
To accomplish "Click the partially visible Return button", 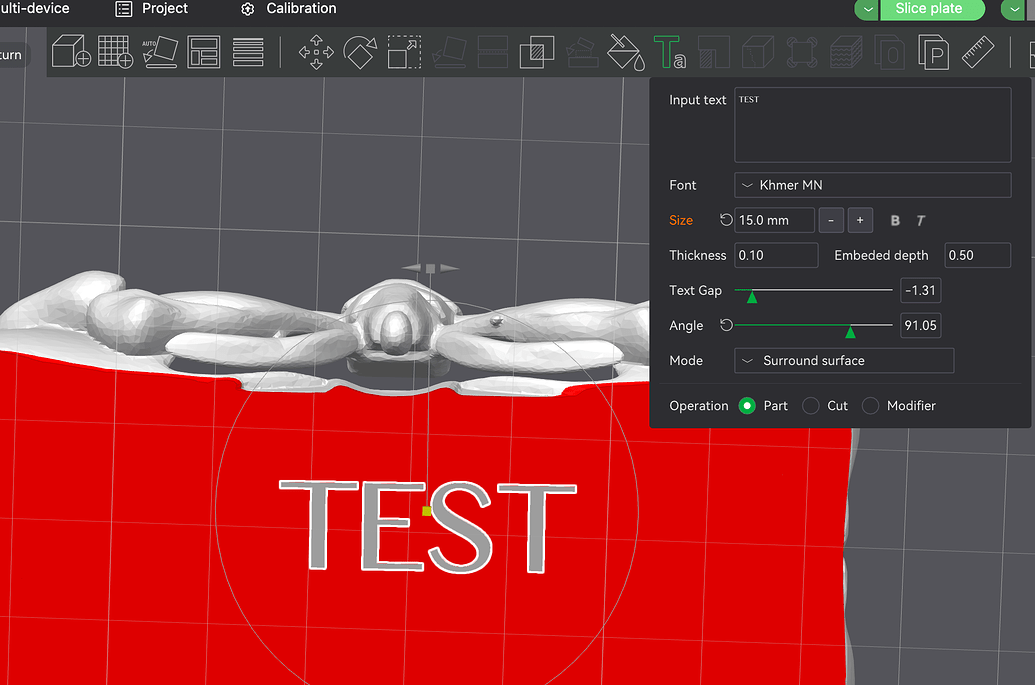I will (x=15, y=55).
